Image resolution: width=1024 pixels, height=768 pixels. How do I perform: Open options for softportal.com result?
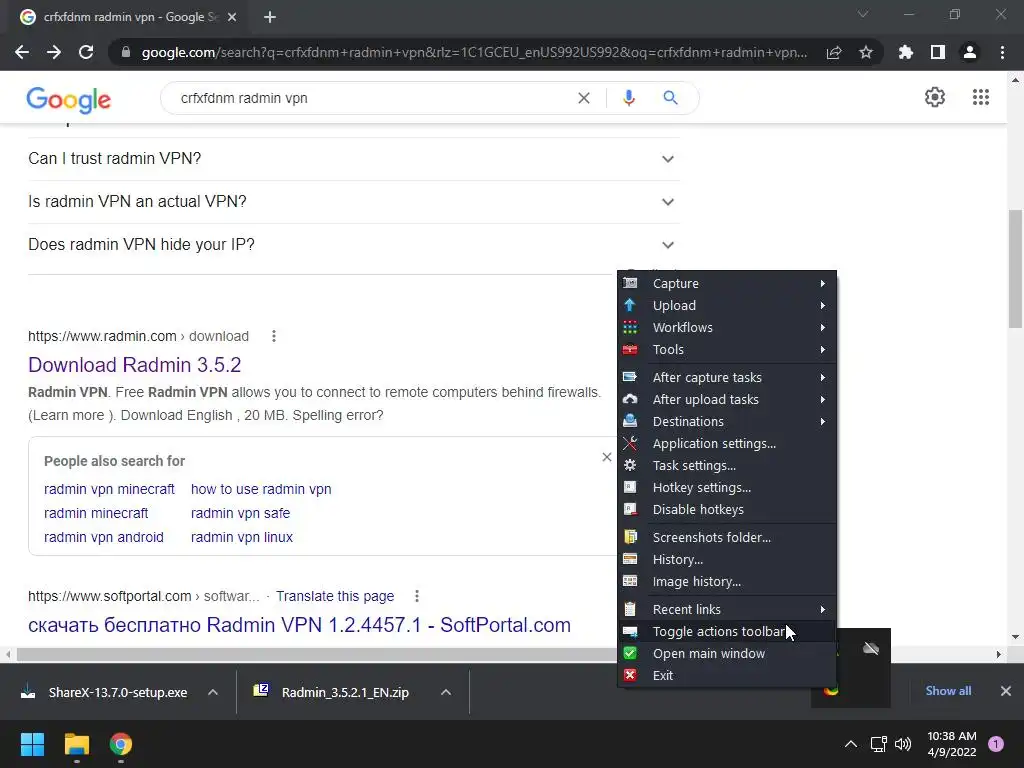[x=417, y=596]
